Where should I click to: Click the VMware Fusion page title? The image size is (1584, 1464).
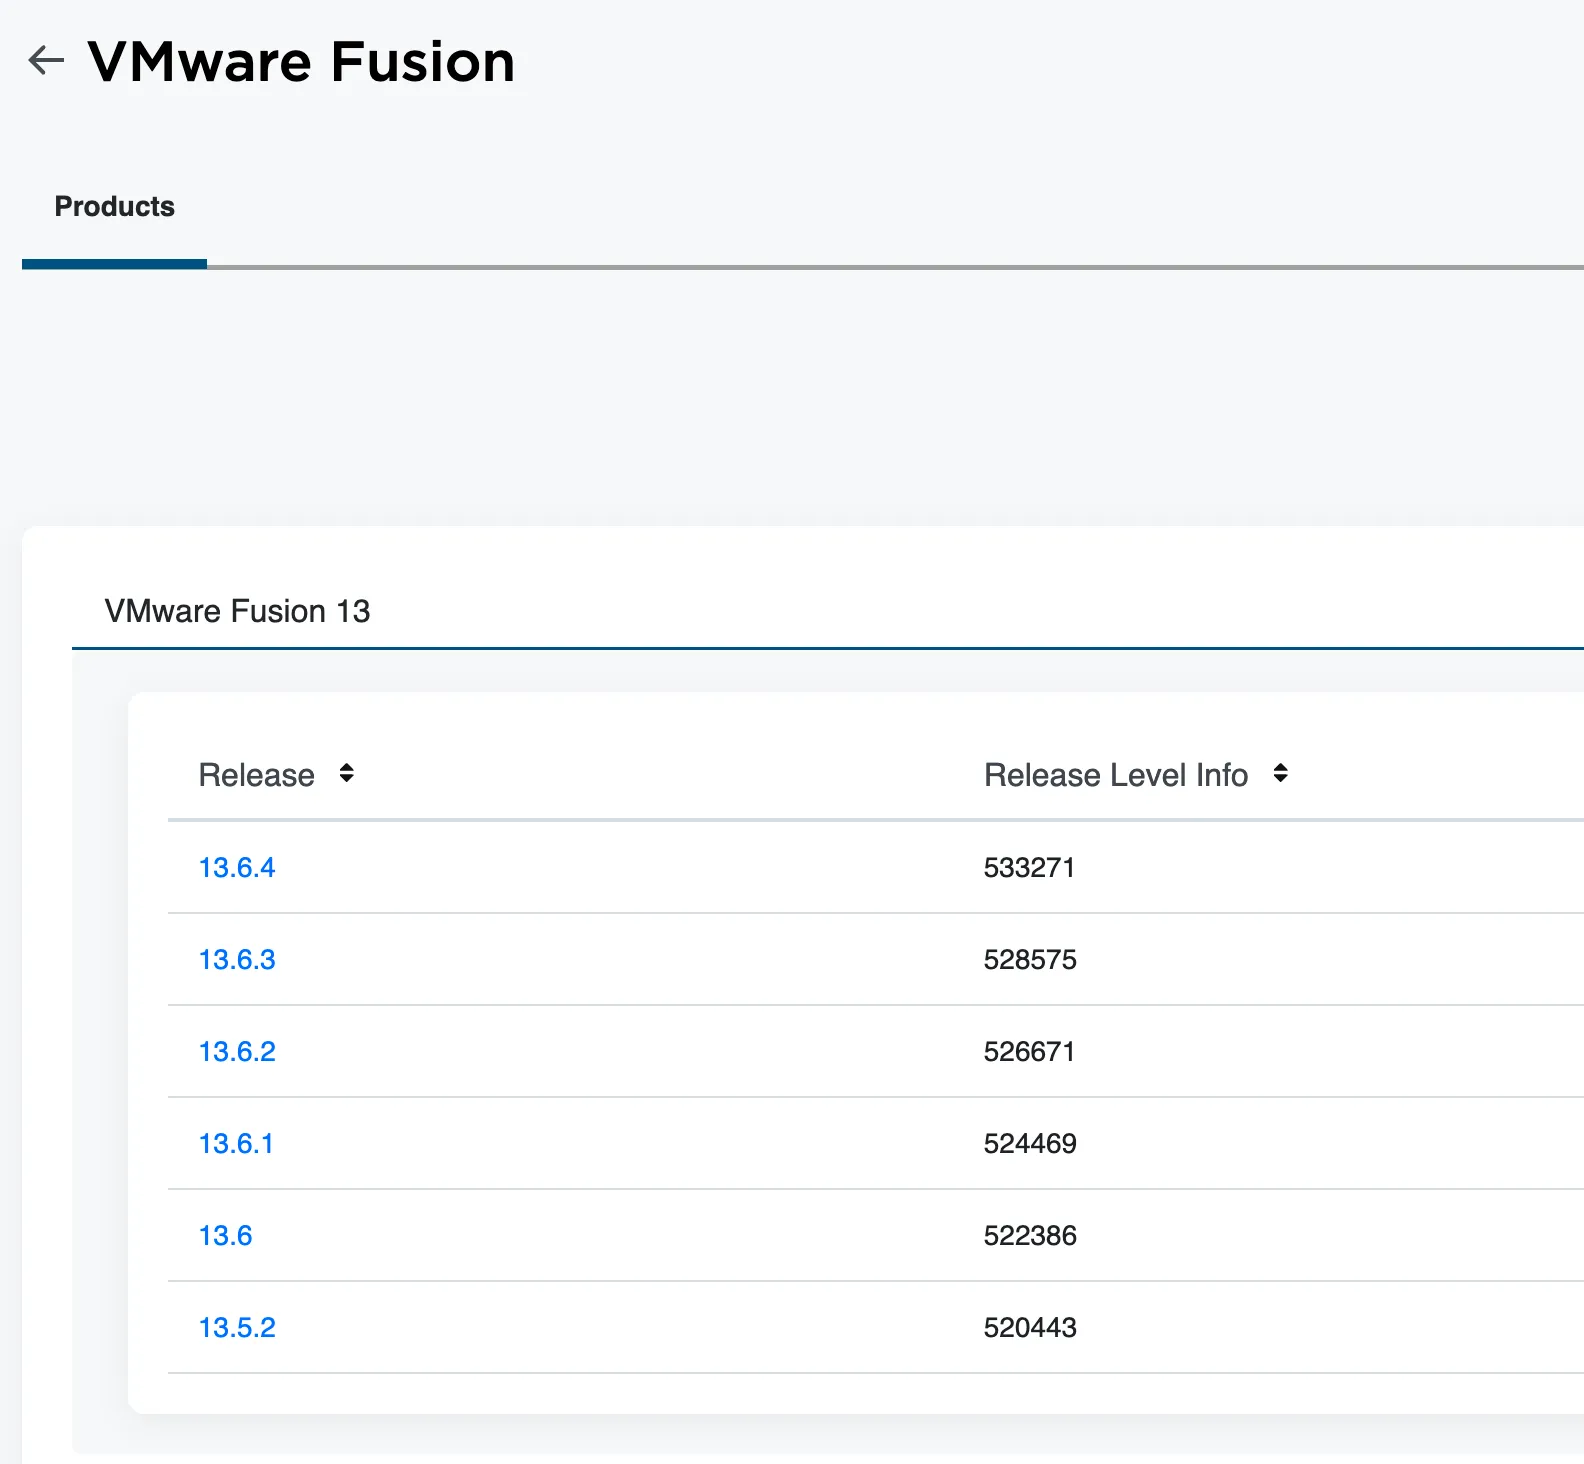[x=301, y=61]
